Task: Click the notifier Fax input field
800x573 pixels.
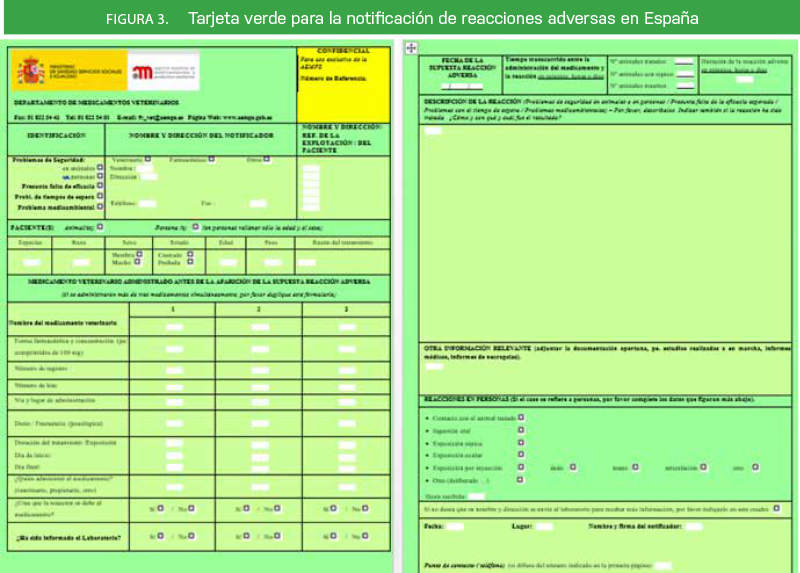Action: tap(258, 204)
